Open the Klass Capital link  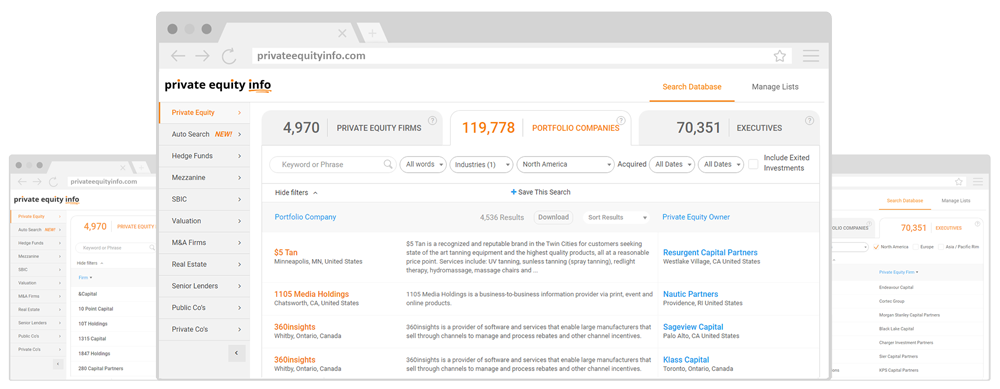coord(686,360)
